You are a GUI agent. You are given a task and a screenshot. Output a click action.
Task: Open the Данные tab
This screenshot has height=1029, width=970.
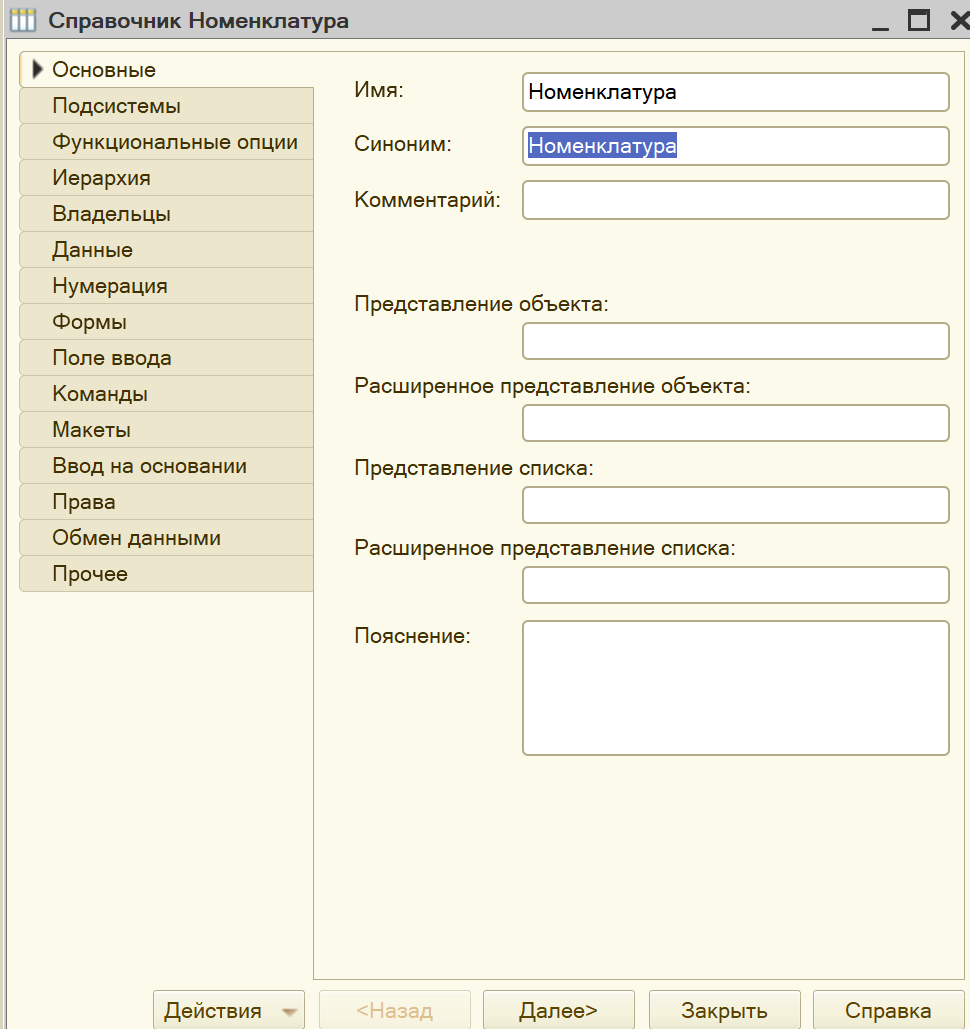[167, 250]
